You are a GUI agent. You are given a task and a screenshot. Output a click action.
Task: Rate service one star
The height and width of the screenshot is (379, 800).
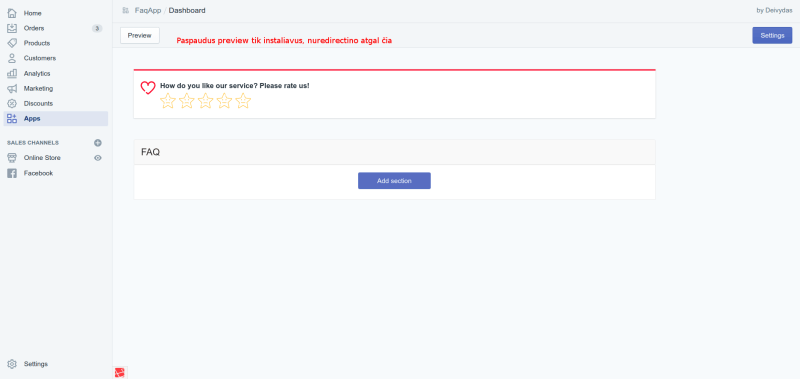[x=167, y=100]
